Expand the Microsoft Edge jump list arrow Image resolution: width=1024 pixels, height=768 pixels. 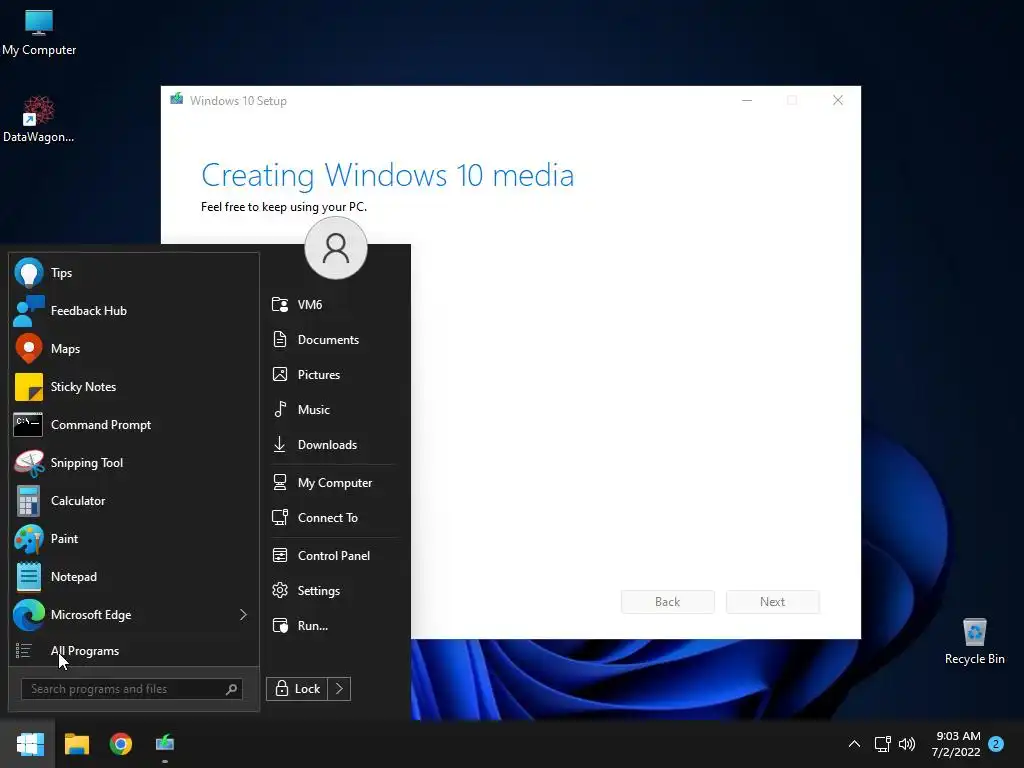tap(243, 615)
